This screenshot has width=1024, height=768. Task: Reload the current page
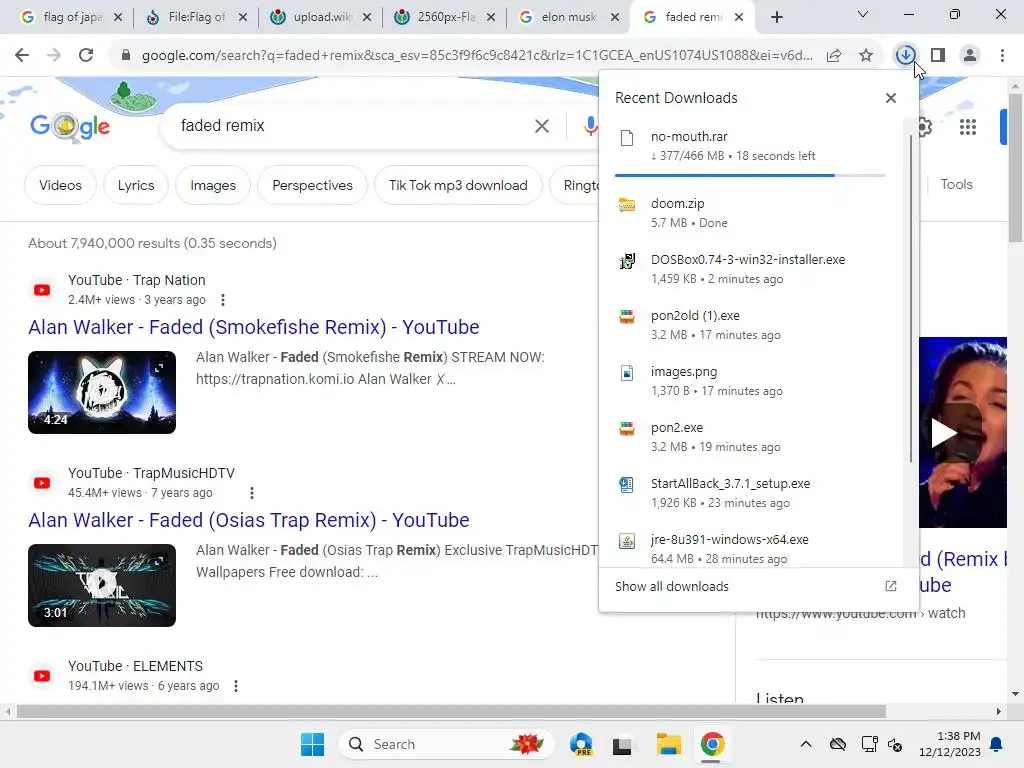[86, 55]
